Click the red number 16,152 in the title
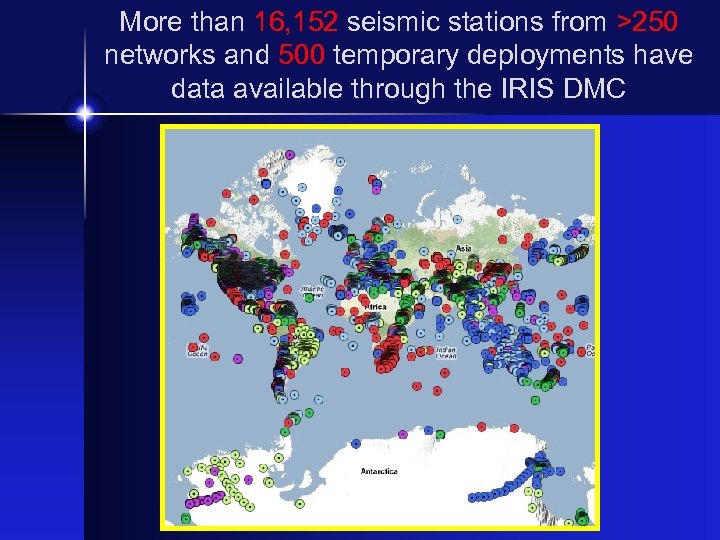720x540 pixels. [296, 22]
